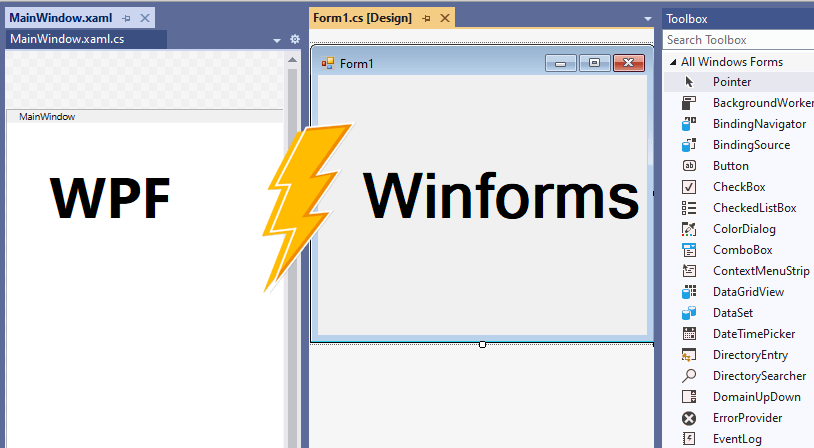
Task: Select the DirectorySearcher label
Action: [759, 376]
